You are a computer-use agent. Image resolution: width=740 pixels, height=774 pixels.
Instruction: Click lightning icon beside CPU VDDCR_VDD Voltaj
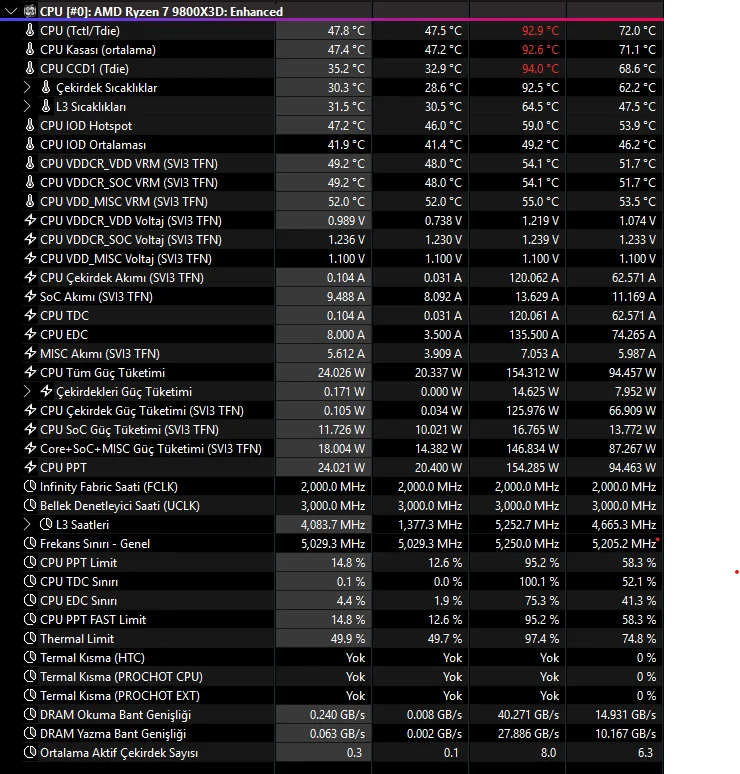tap(30, 221)
